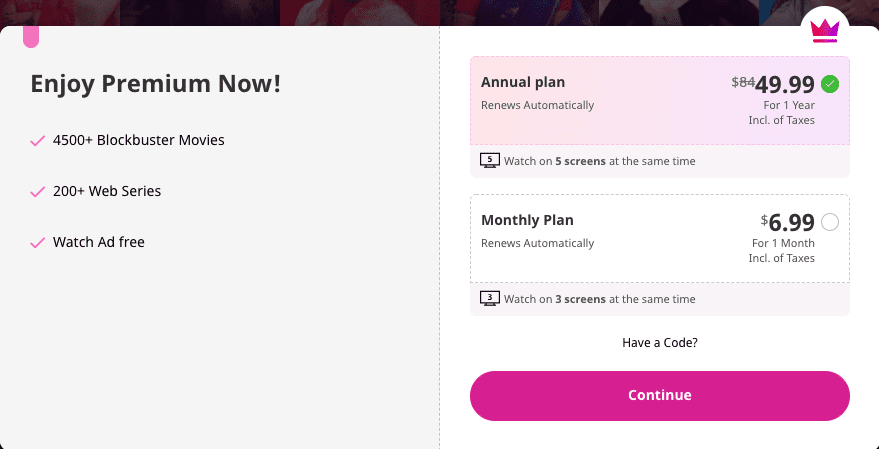Click the checkmark beside 200+ Web Series
Viewport: 879px width, 449px height.
coord(38,192)
